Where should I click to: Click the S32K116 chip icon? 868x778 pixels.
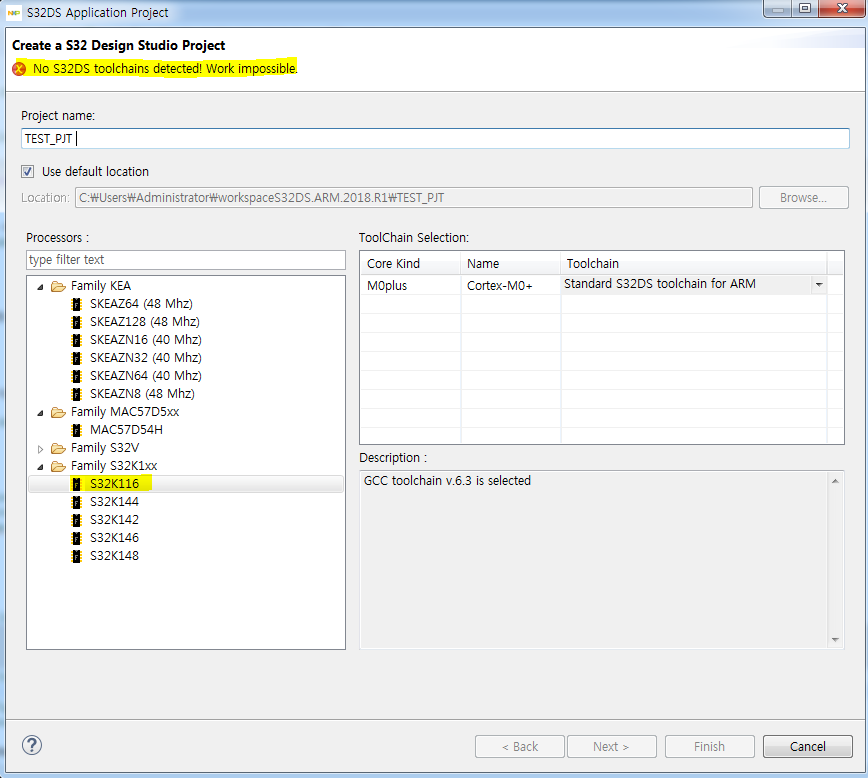(x=76, y=484)
